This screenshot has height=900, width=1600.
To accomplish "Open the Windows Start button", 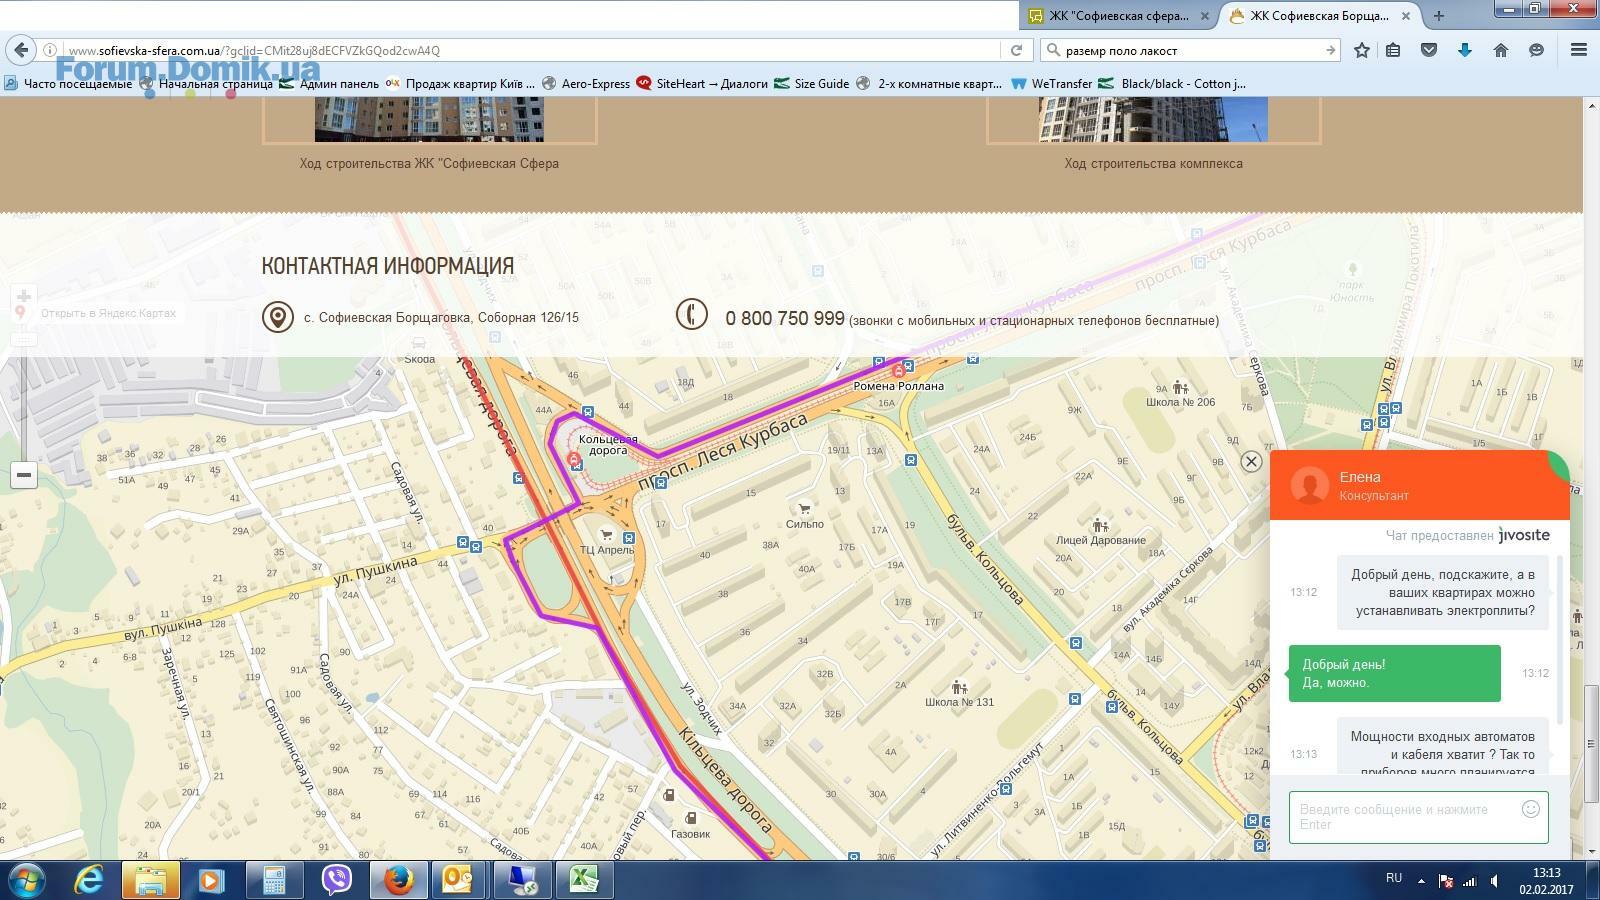I will [27, 880].
